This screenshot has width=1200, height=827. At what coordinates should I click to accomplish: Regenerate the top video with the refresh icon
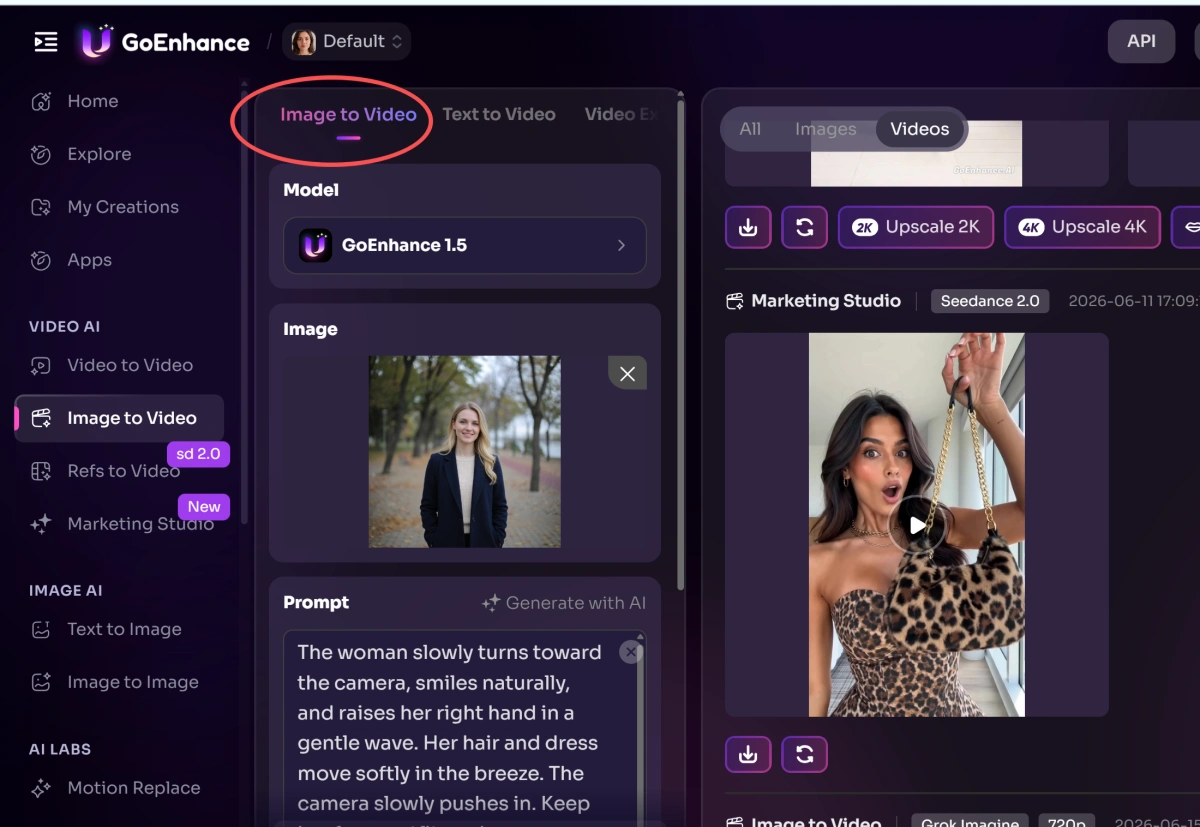pyautogui.click(x=805, y=227)
